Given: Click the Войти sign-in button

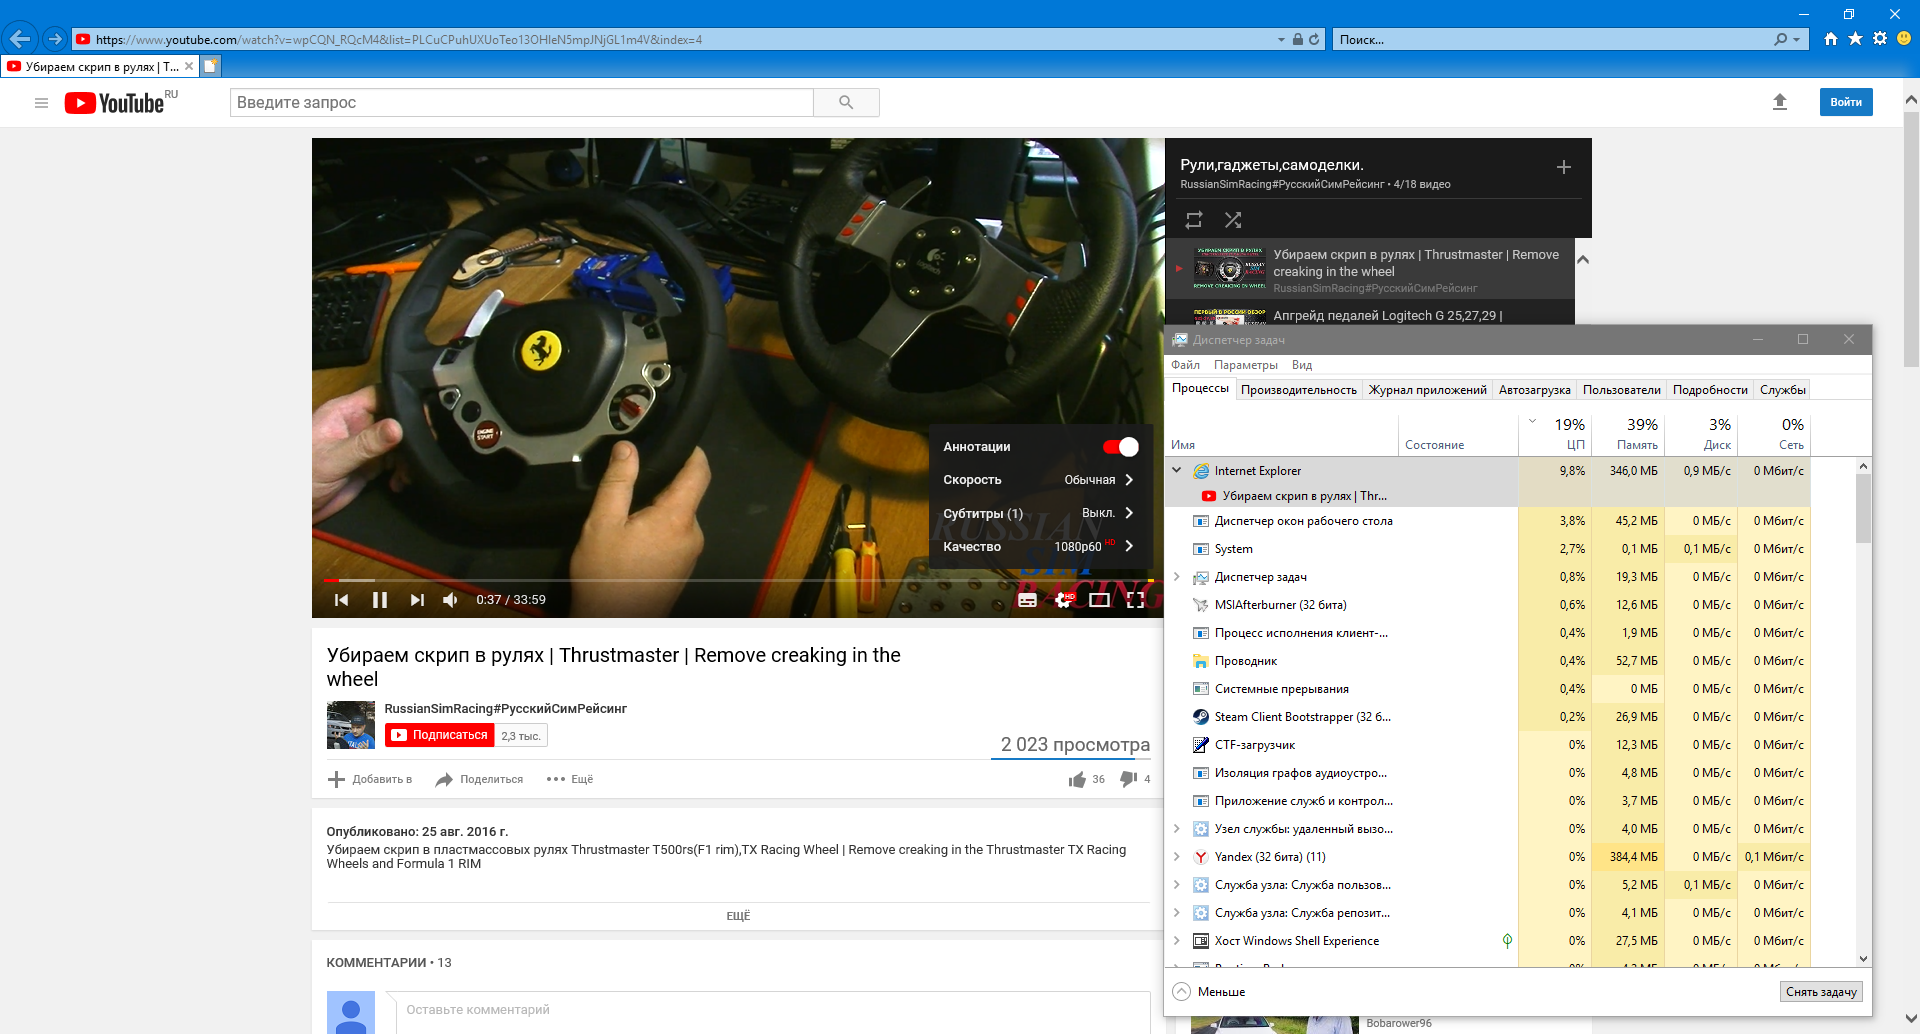Looking at the screenshot, I should 1845,102.
